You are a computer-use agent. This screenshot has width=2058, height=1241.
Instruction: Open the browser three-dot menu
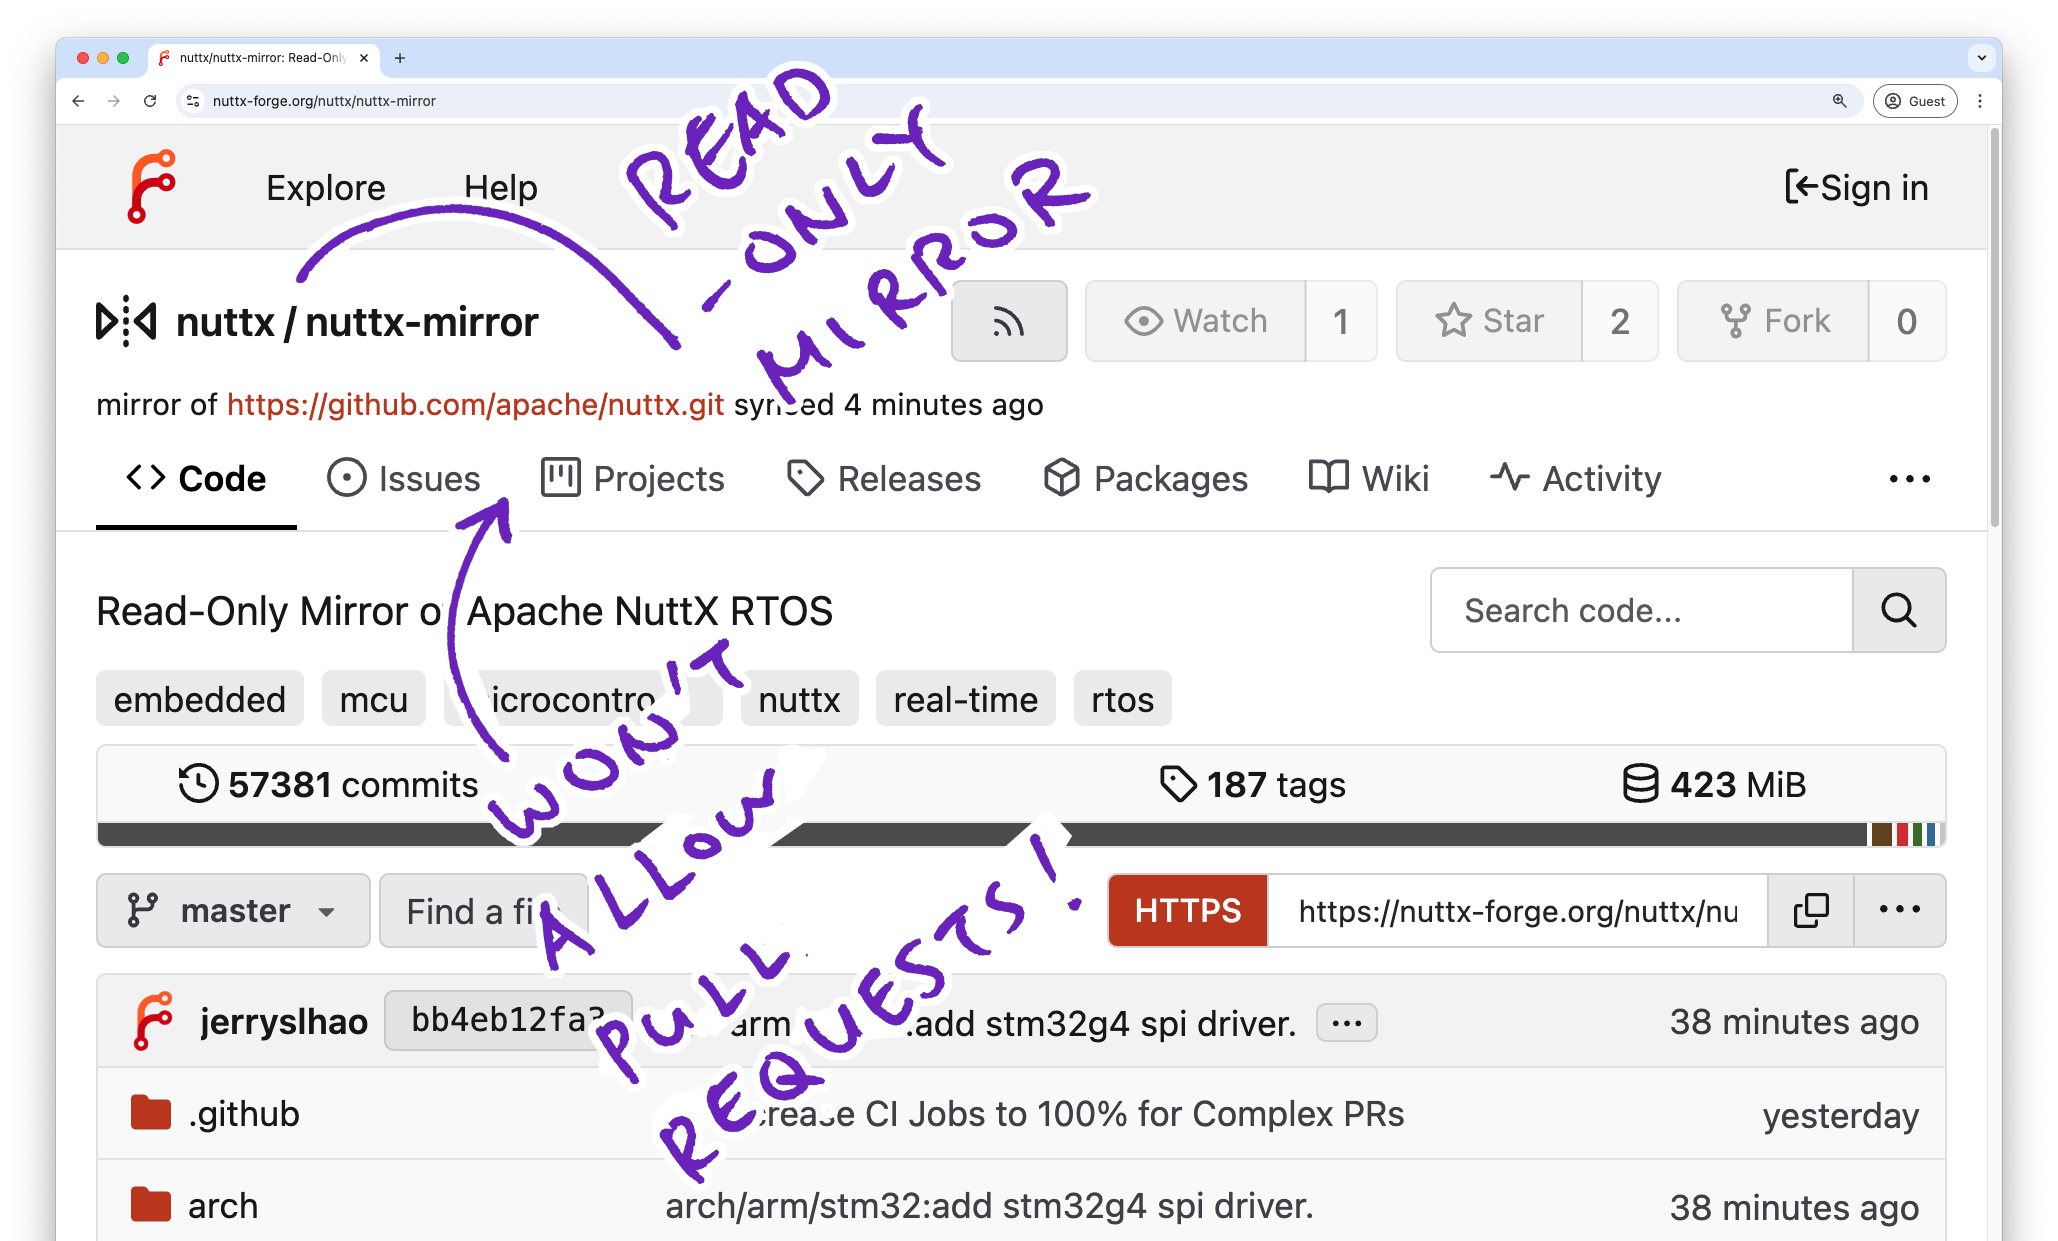[x=1980, y=101]
